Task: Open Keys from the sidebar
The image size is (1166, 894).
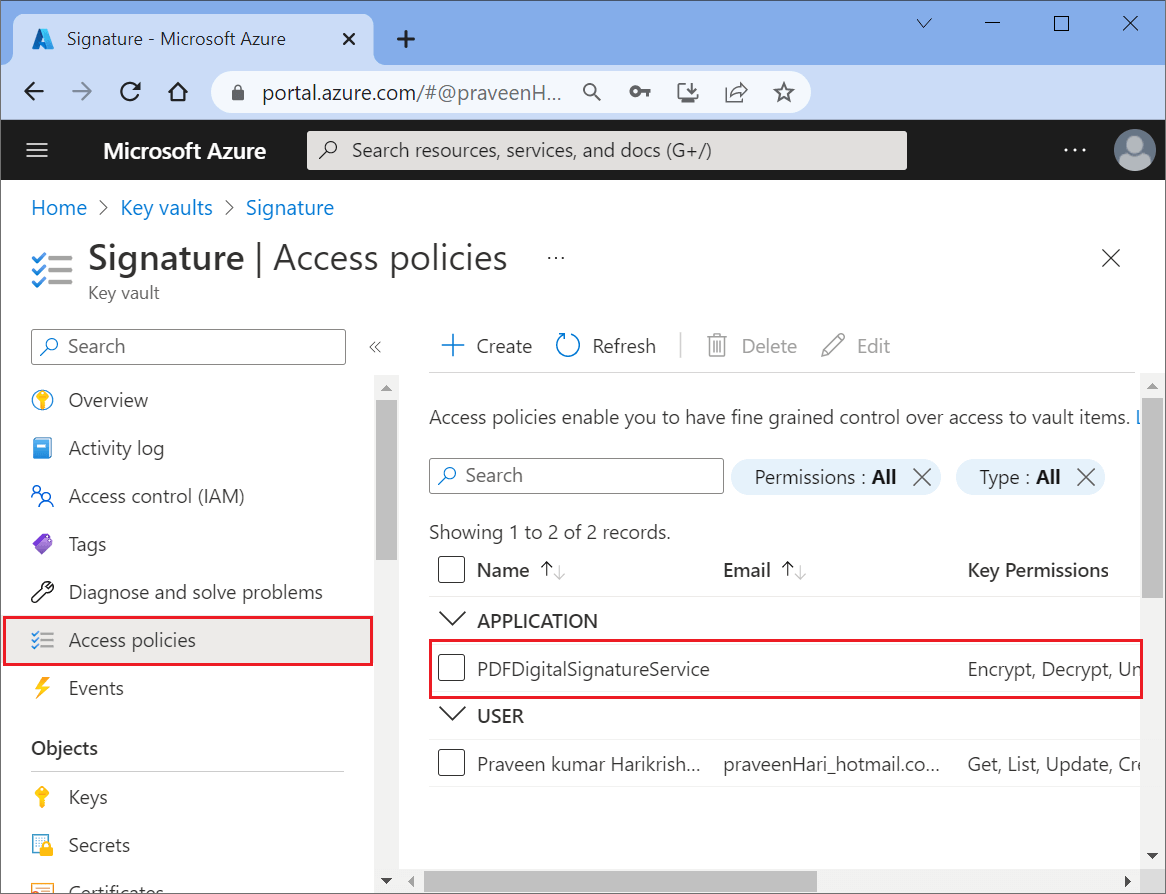Action: (x=87, y=797)
